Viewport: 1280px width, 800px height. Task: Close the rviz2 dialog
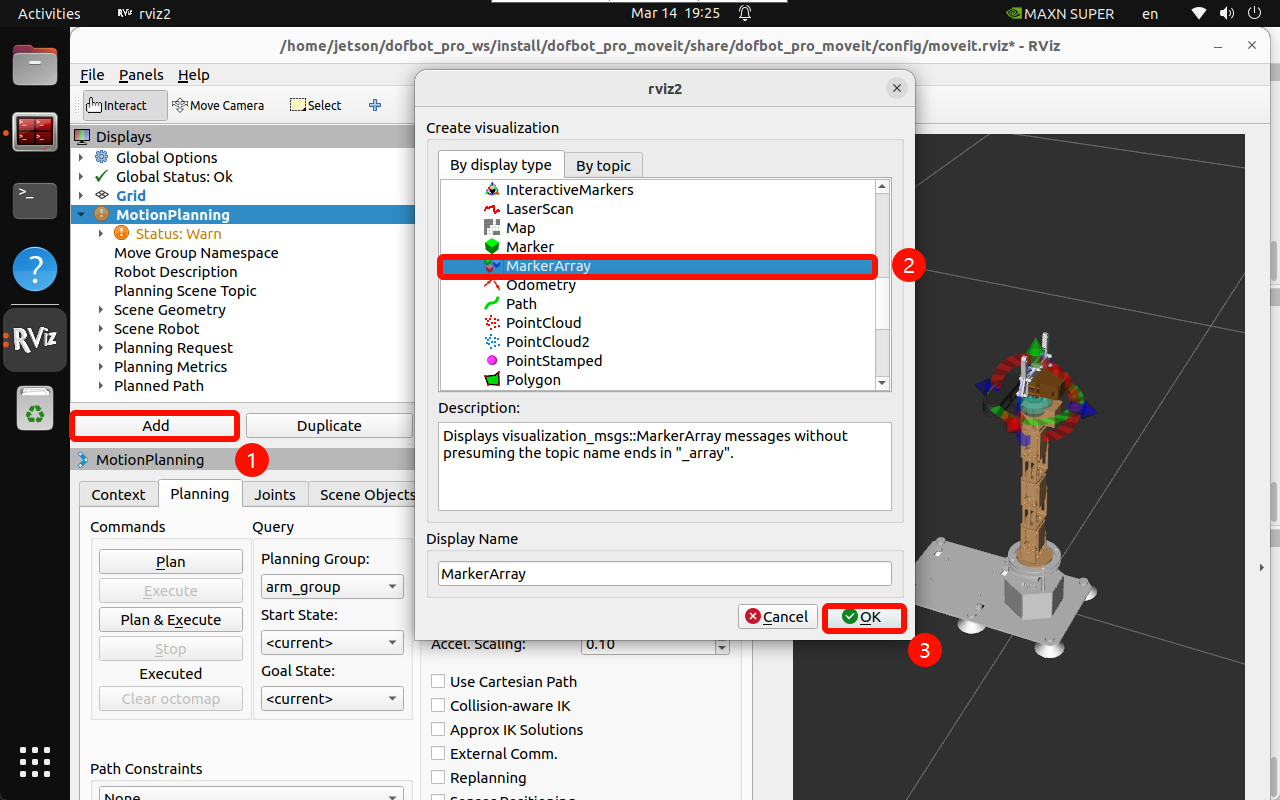pos(897,88)
